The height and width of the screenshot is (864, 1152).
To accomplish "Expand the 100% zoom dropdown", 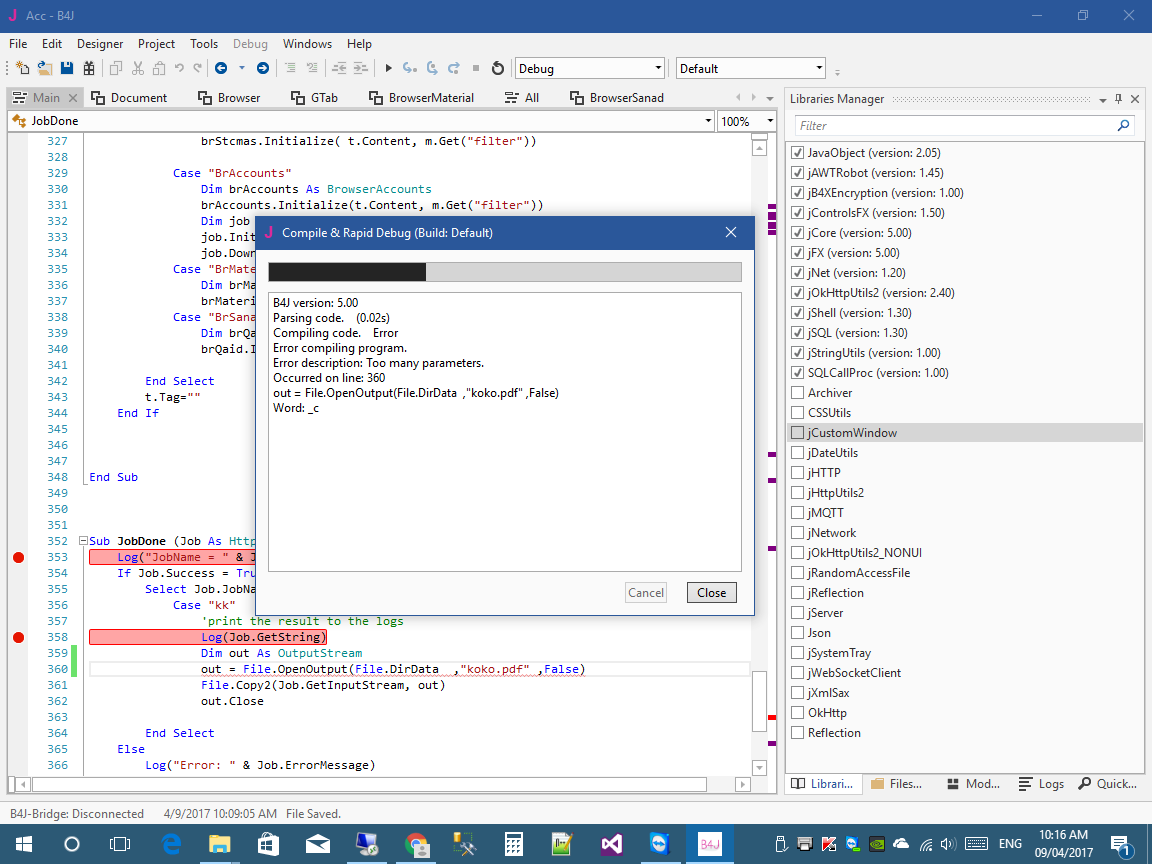I will (769, 121).
